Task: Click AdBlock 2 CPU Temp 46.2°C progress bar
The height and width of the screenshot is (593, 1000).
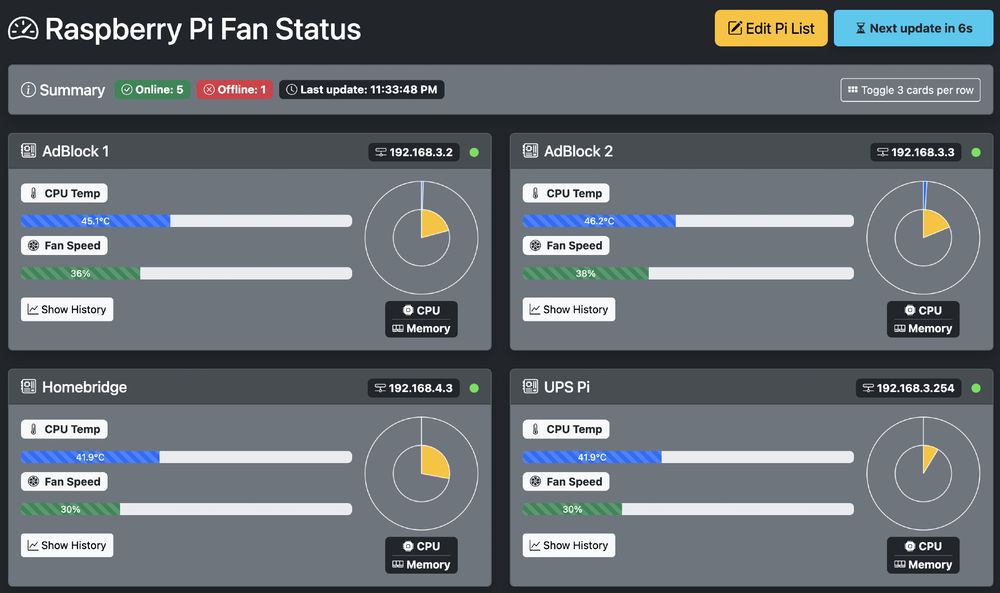Action: [688, 221]
